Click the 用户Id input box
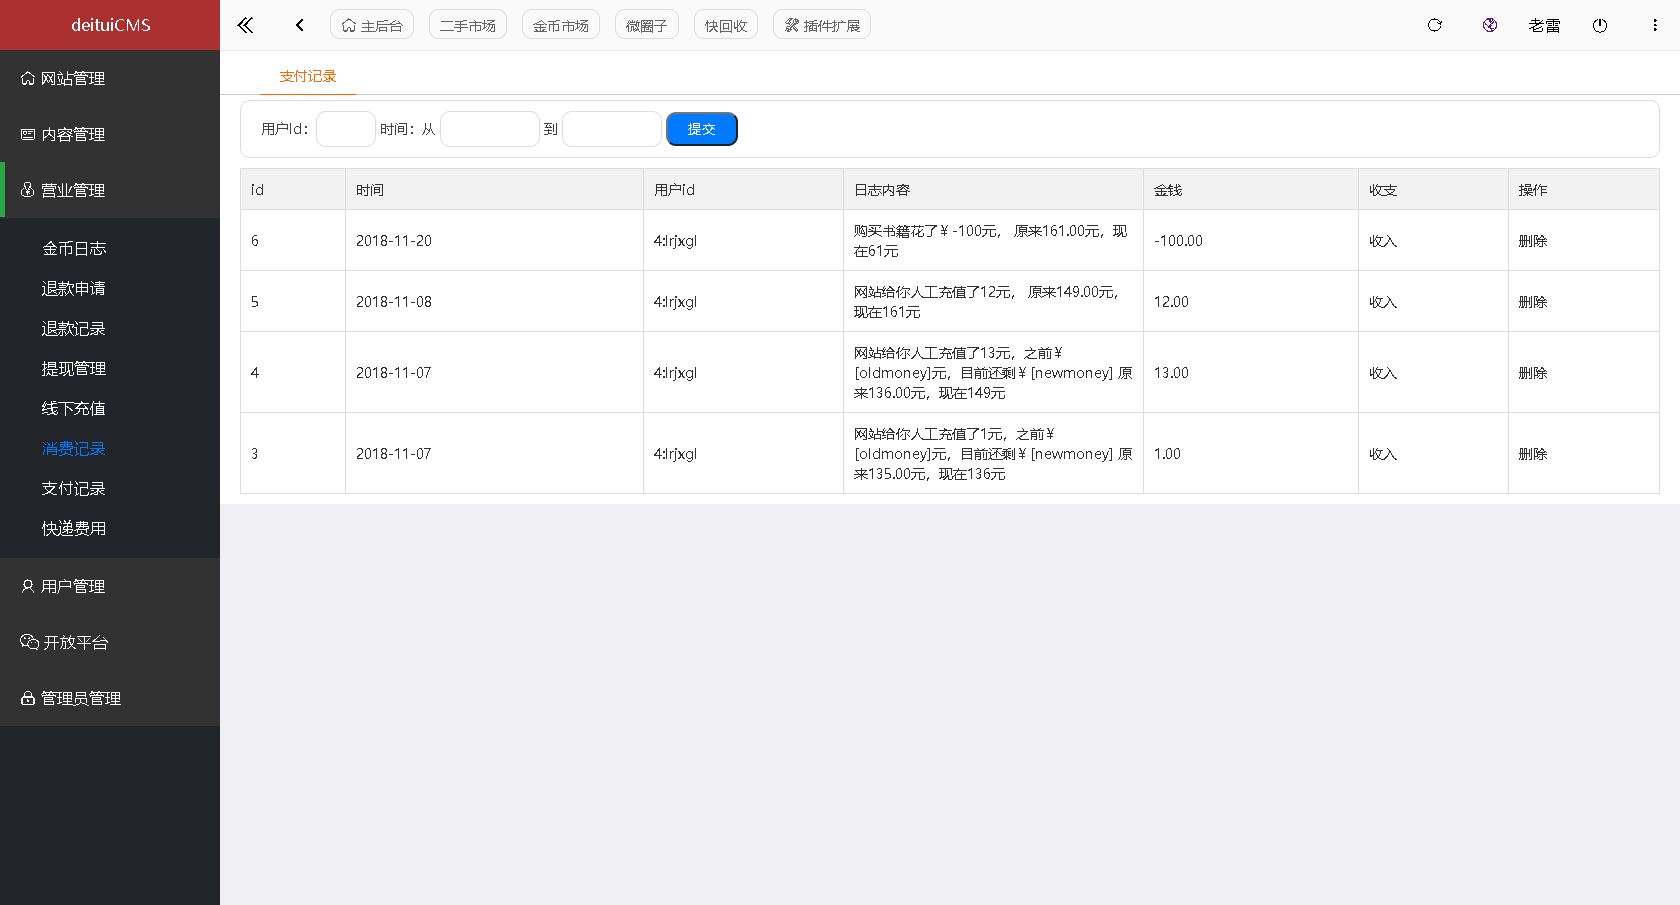This screenshot has height=905, width=1680. tap(345, 128)
